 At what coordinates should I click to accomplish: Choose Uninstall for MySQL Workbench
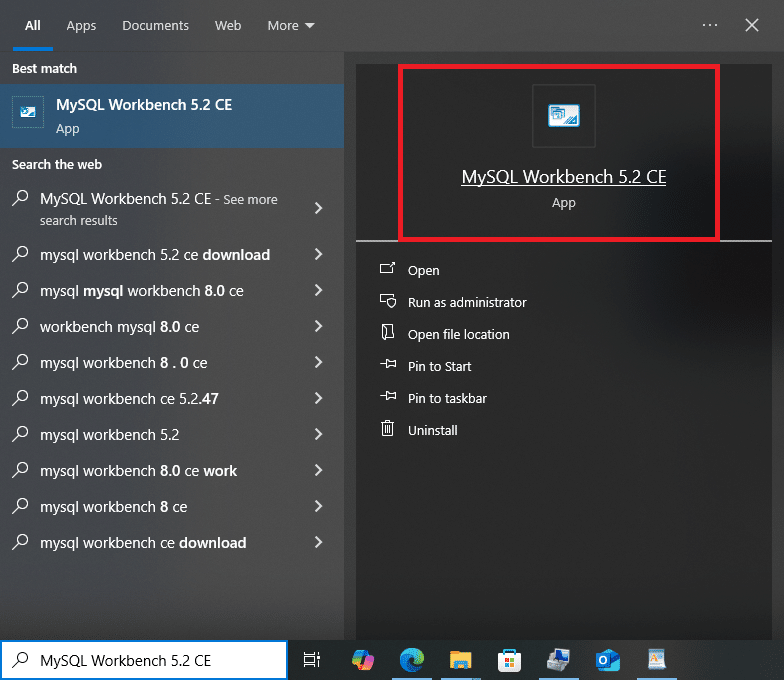coord(432,430)
